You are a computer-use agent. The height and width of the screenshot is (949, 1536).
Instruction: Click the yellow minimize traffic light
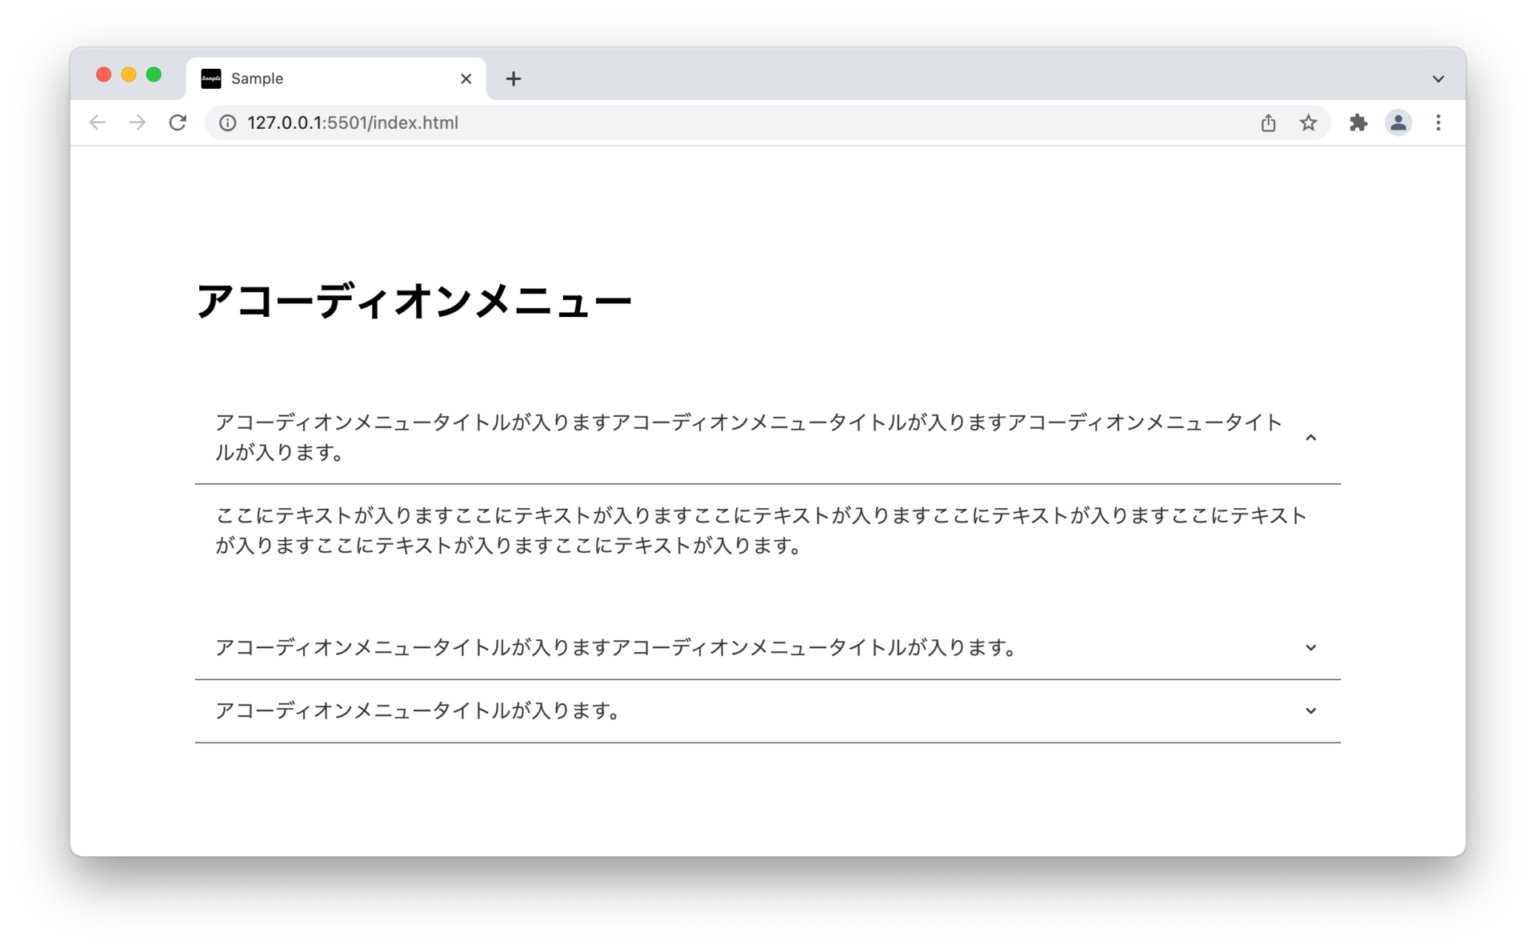pos(128,74)
